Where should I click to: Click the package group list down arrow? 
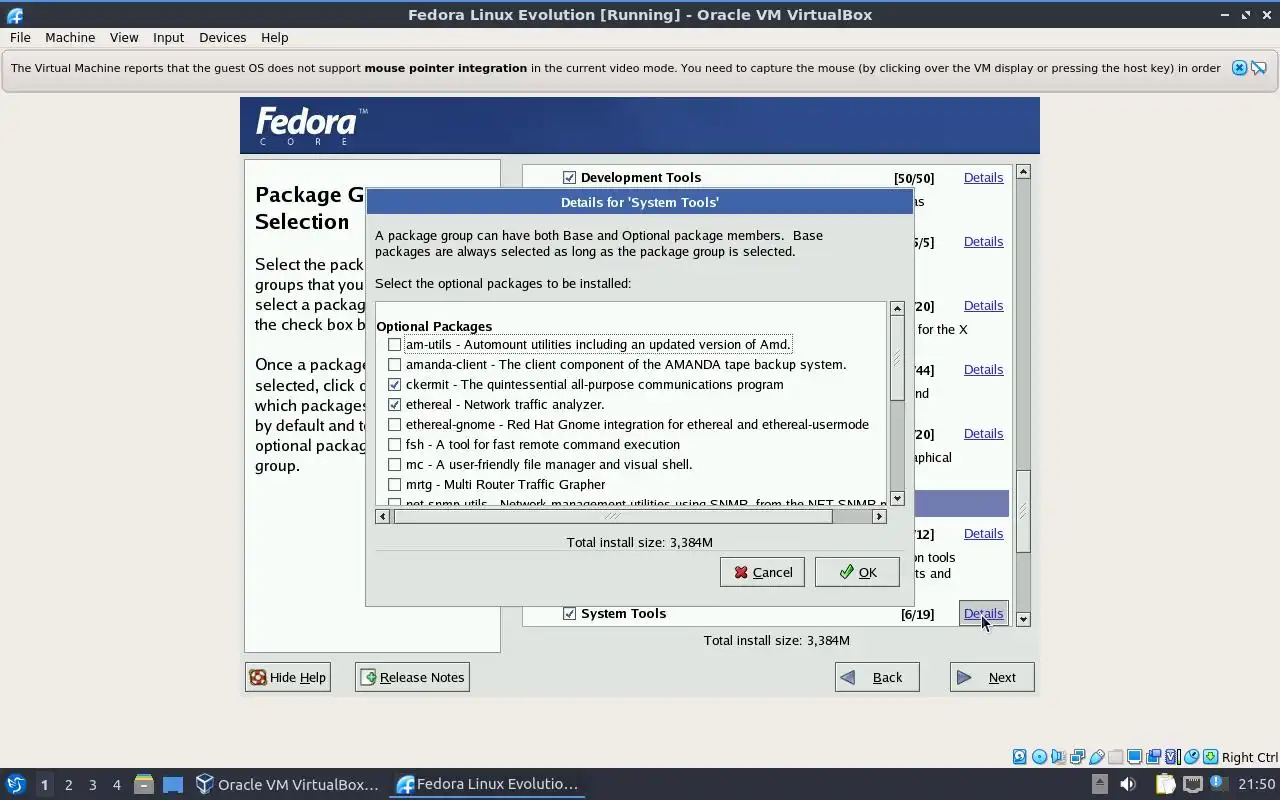[1023, 620]
